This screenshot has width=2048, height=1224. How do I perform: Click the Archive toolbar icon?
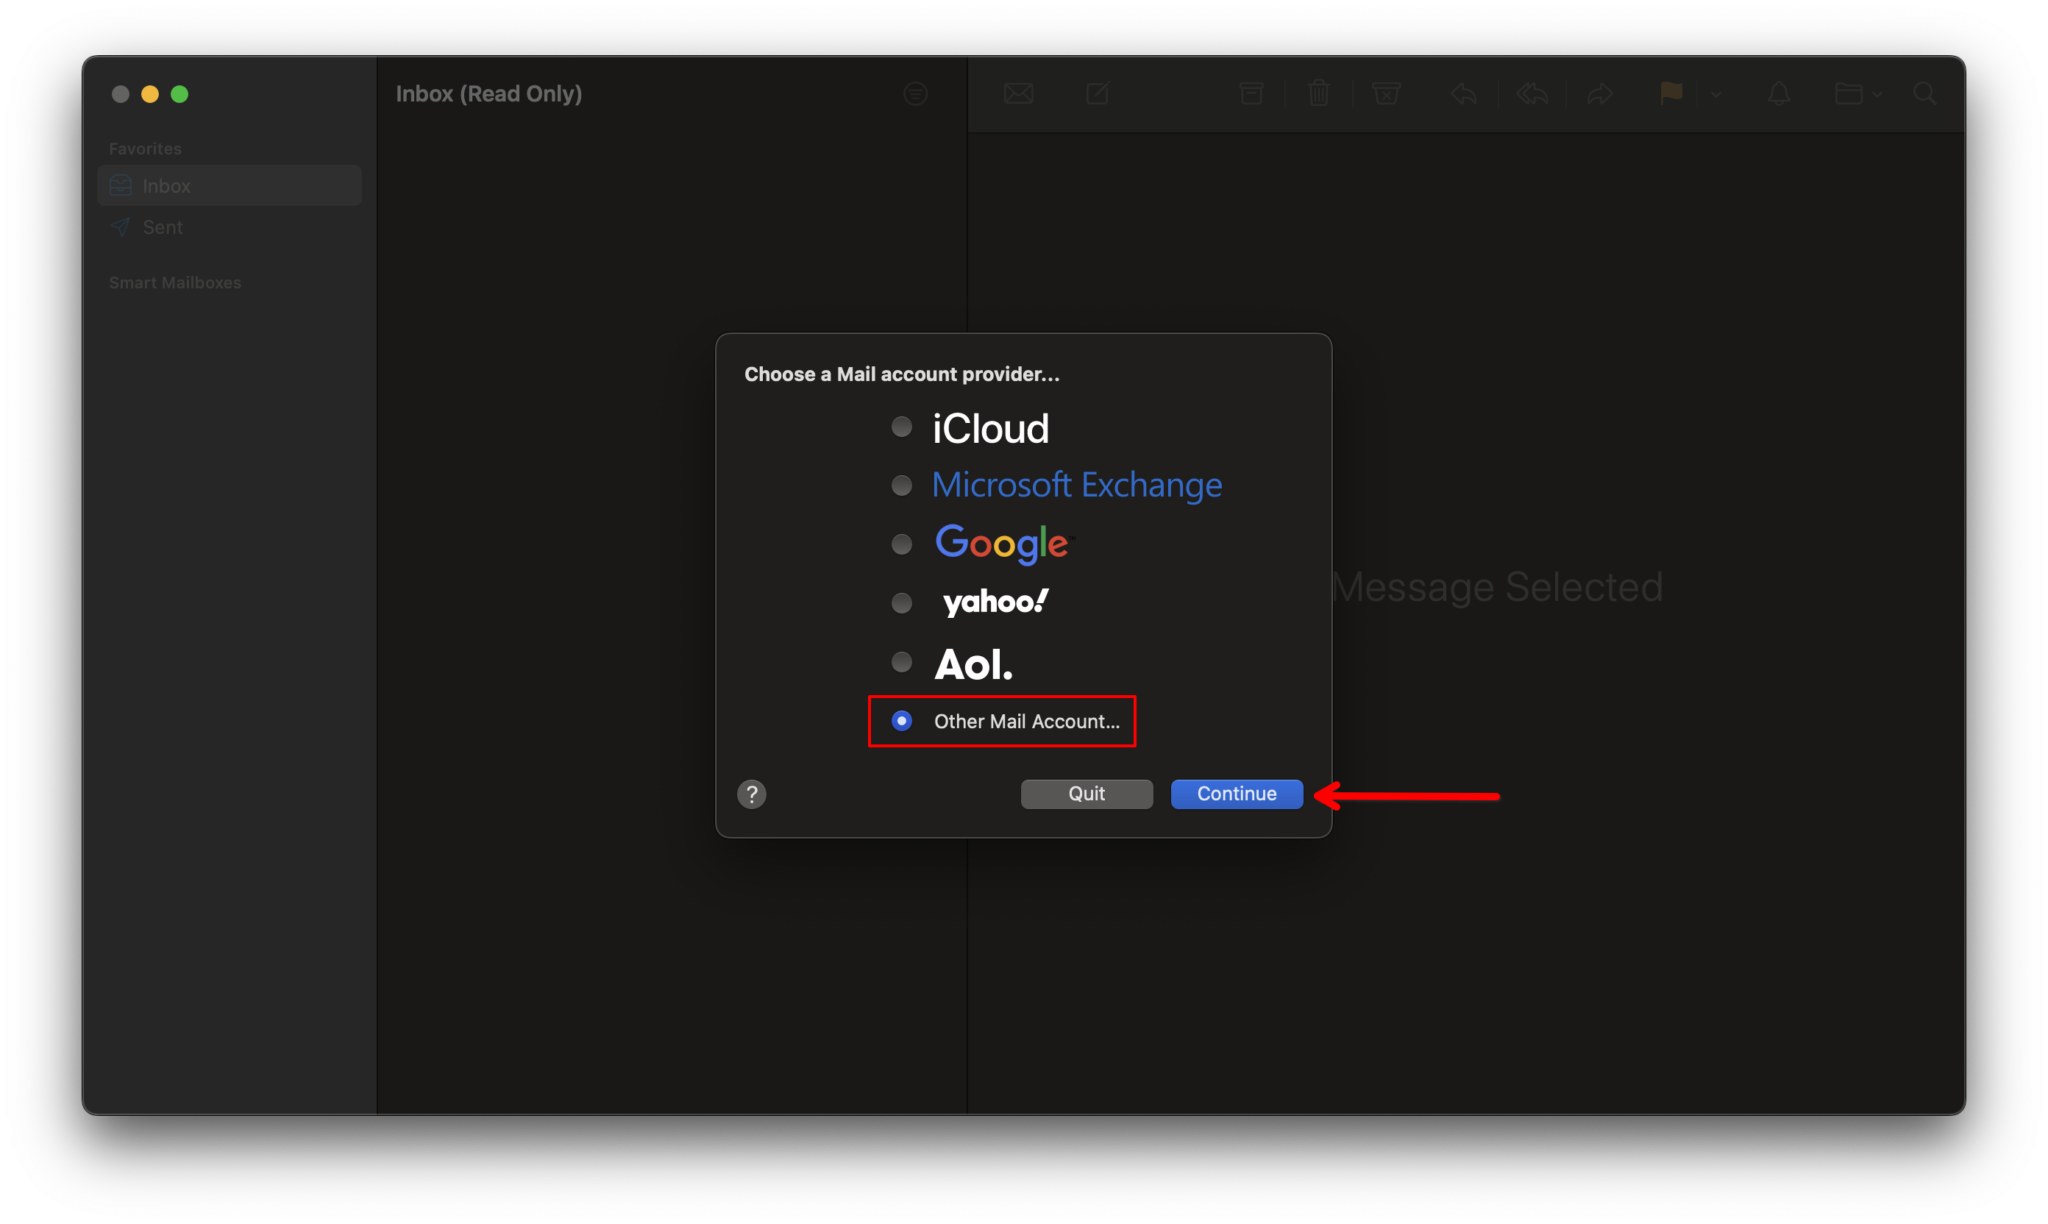[1251, 94]
